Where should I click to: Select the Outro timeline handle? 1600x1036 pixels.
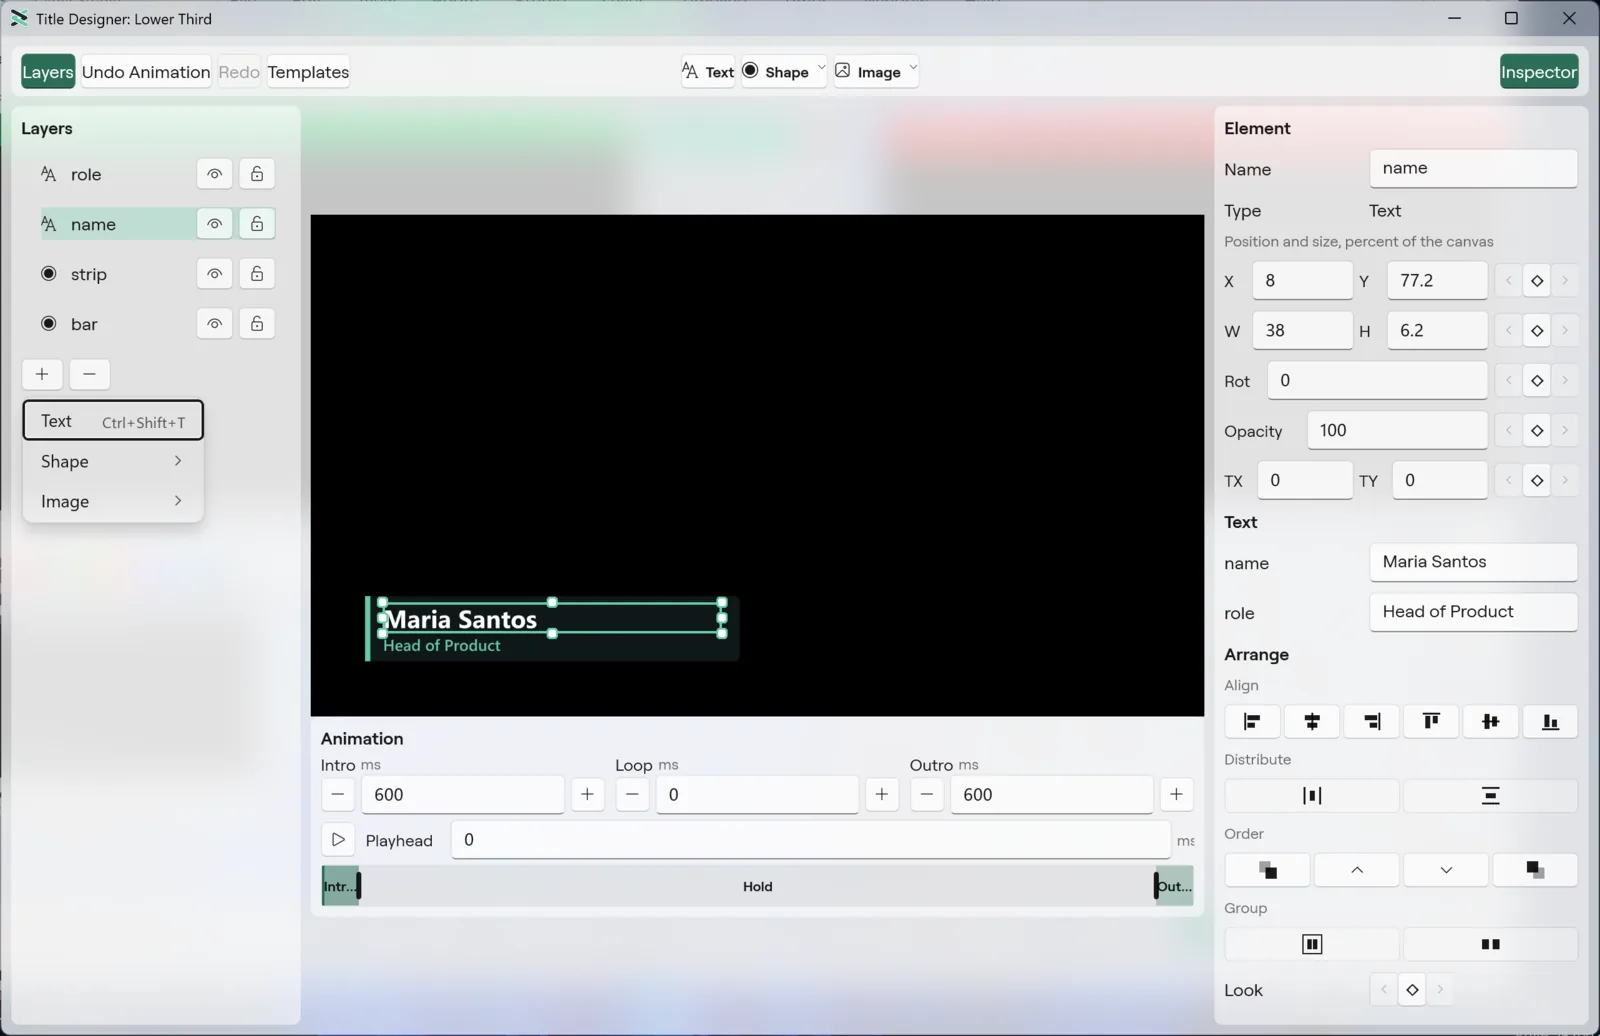1157,886
